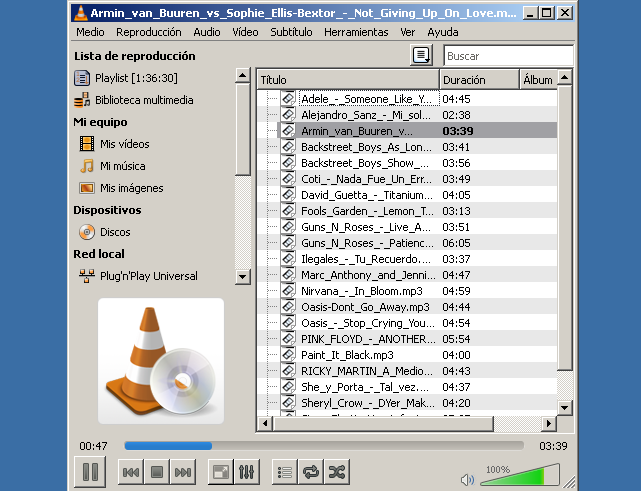This screenshot has height=491, width=641.
Task: Toggle shuffle random playback
Action: pos(337,472)
